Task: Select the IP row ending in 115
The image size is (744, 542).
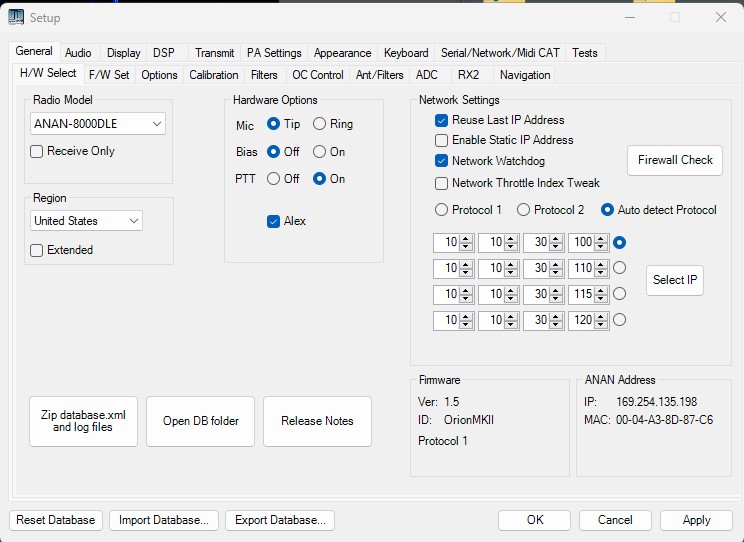Action: pos(619,294)
